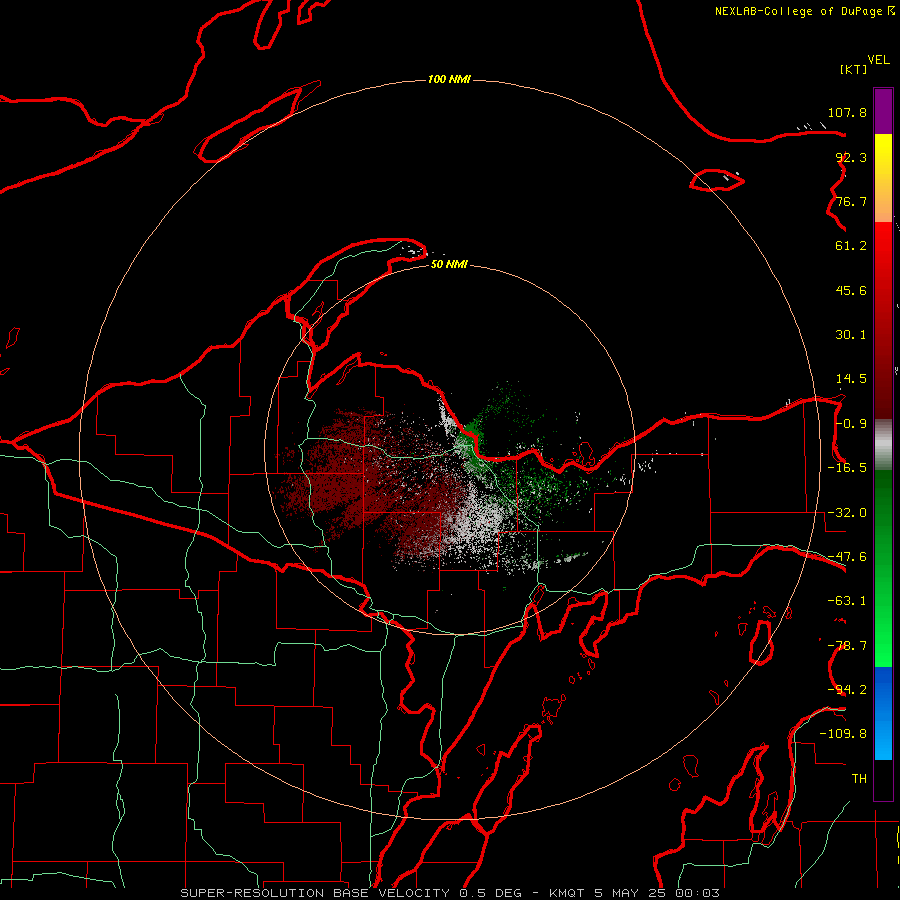This screenshot has width=900, height=900.
Task: Click the 14.5 velocity scale value
Action: 851,379
